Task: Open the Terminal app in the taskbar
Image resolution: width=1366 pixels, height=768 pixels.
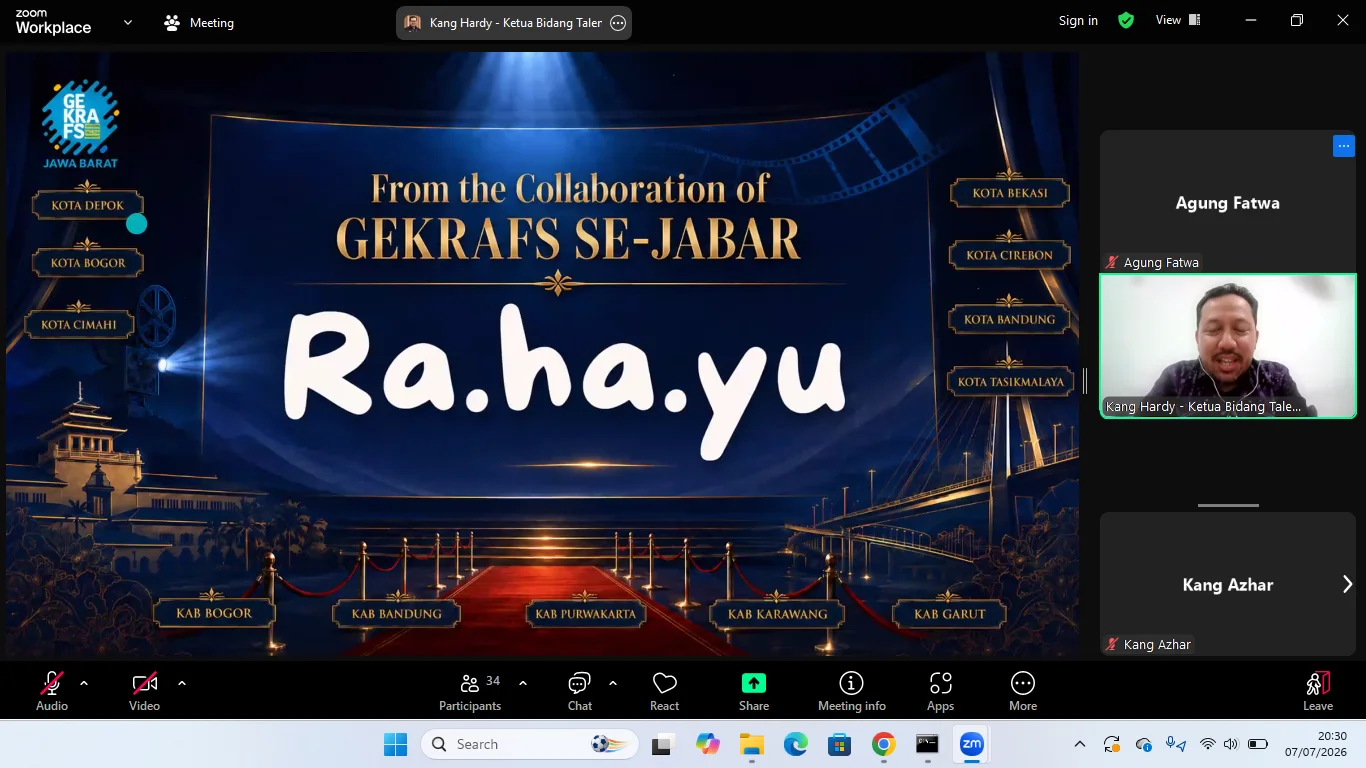Action: (927, 744)
